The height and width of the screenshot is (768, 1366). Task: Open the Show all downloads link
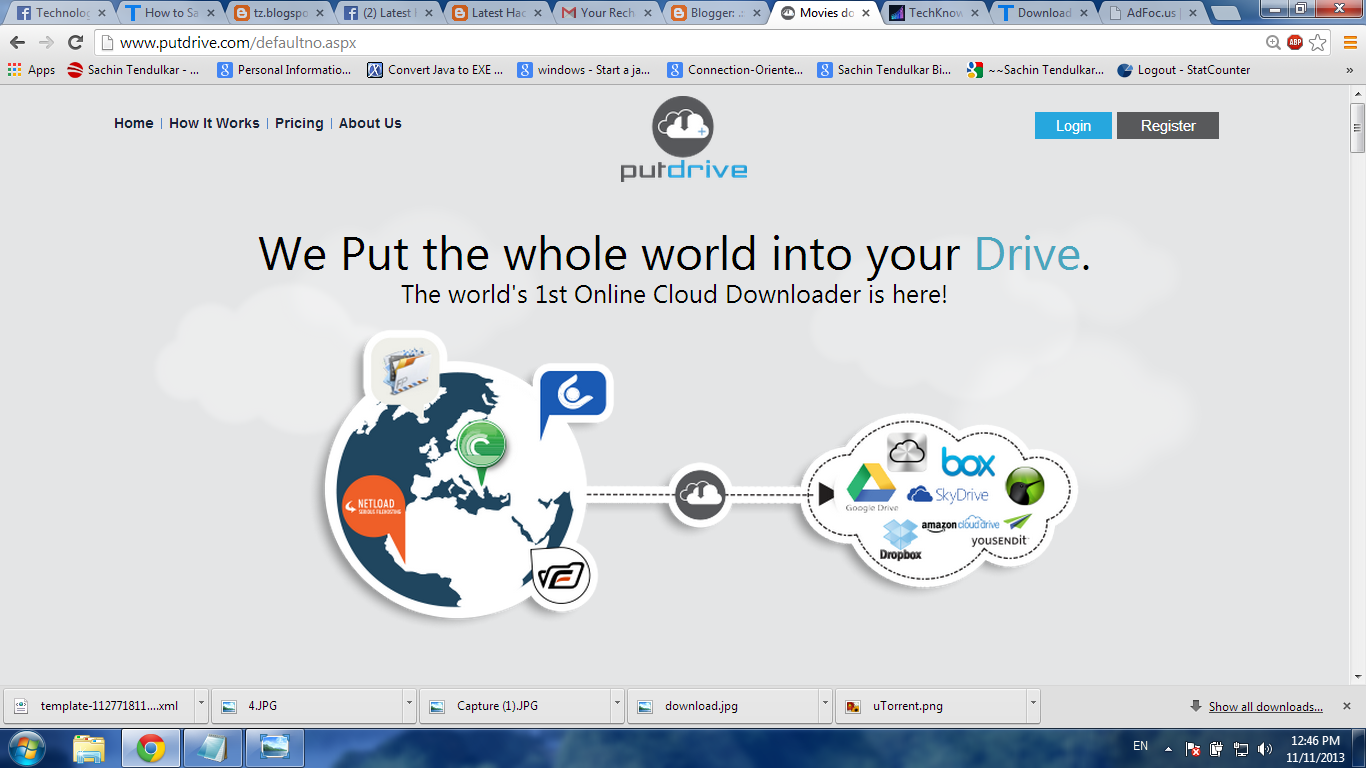pos(1264,706)
